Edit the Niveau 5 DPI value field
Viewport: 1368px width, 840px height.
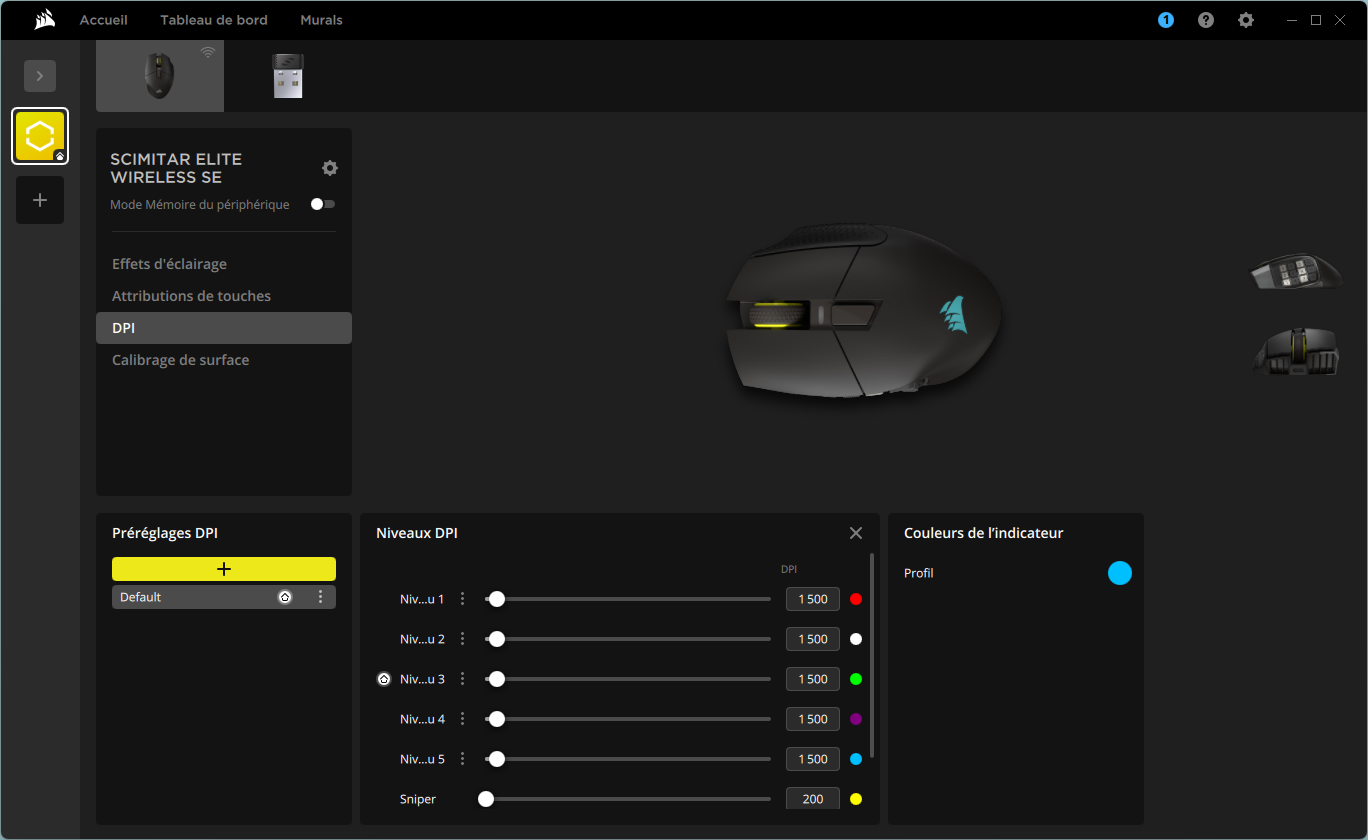click(813, 759)
